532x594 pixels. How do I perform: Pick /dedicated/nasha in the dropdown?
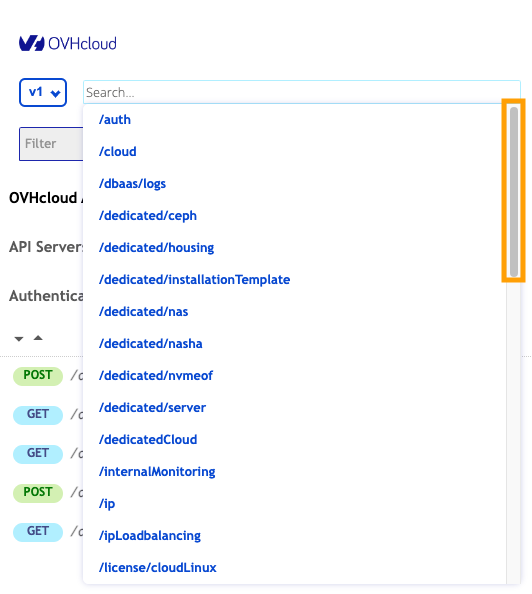[150, 344]
